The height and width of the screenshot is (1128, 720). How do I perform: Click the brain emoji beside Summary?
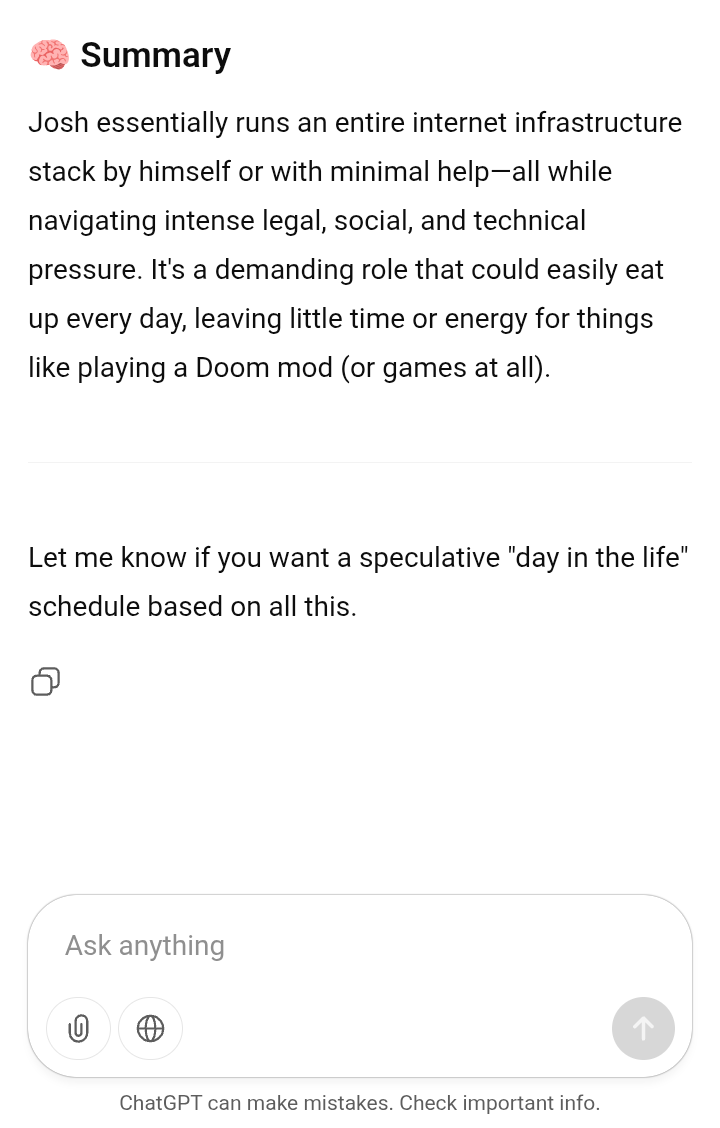click(x=50, y=55)
